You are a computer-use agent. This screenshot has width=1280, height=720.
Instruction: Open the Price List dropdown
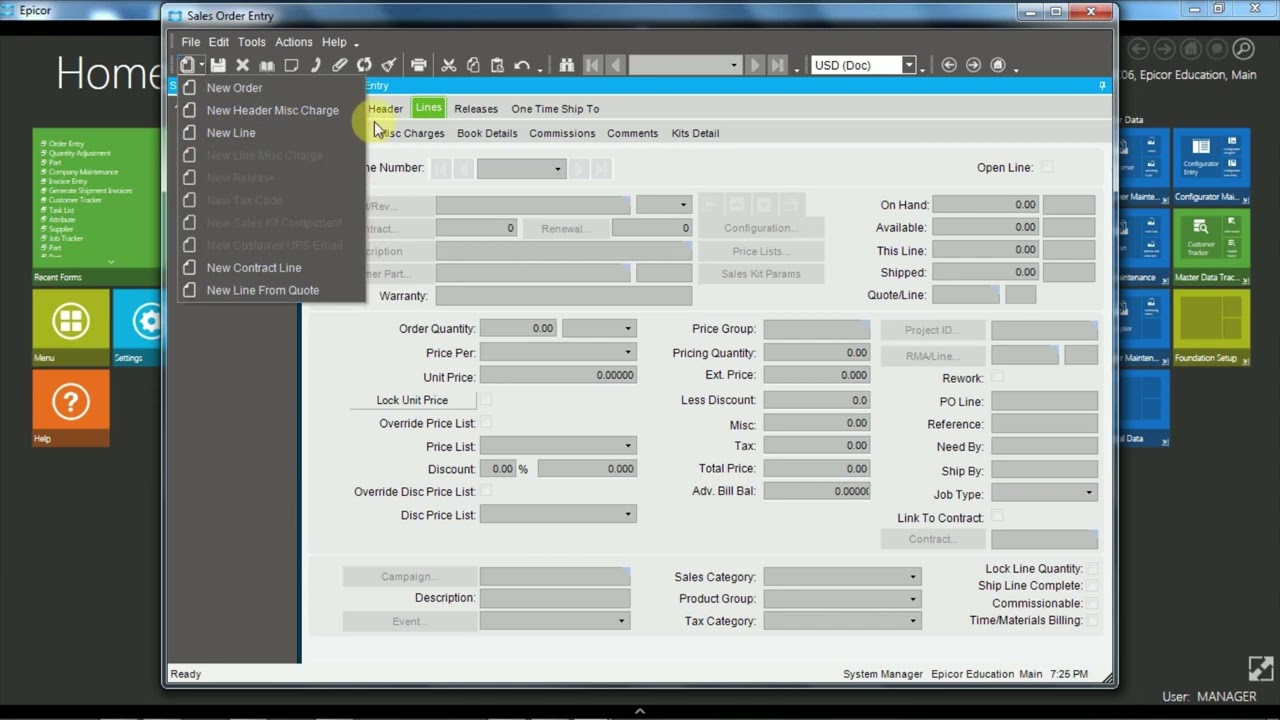tap(628, 446)
